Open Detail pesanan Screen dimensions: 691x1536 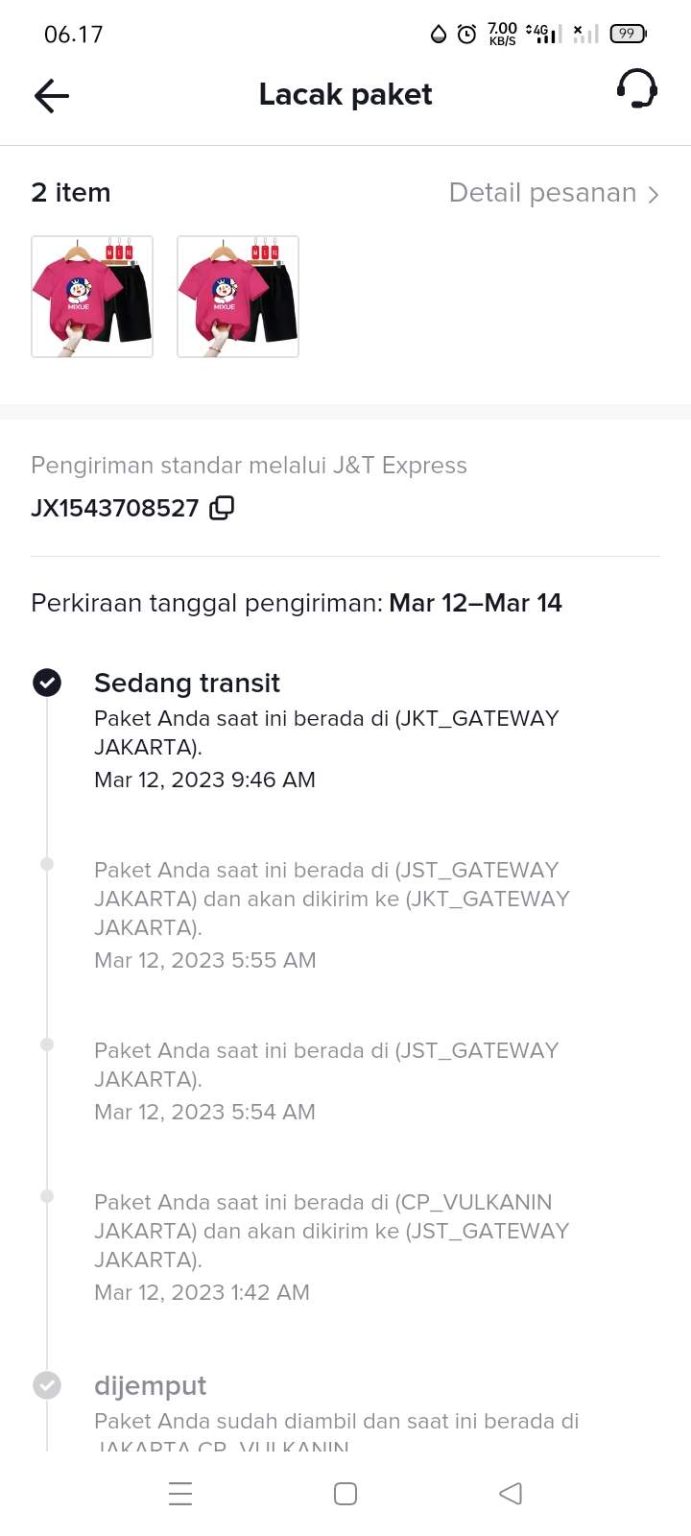(x=543, y=192)
